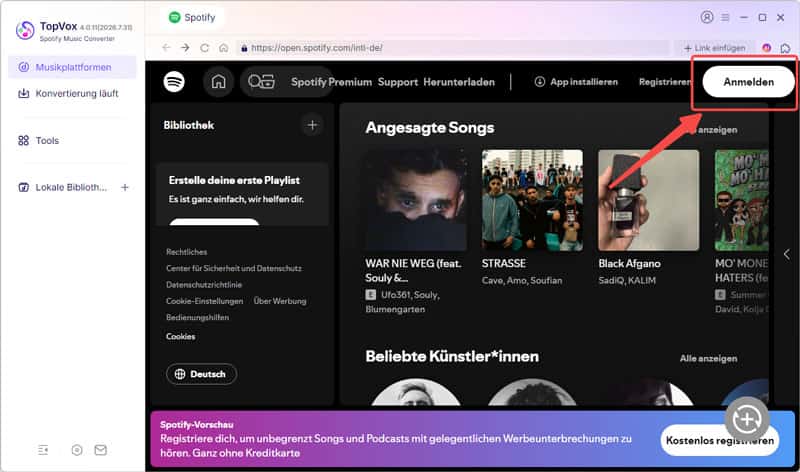Open the Herunterladen link

(x=459, y=82)
